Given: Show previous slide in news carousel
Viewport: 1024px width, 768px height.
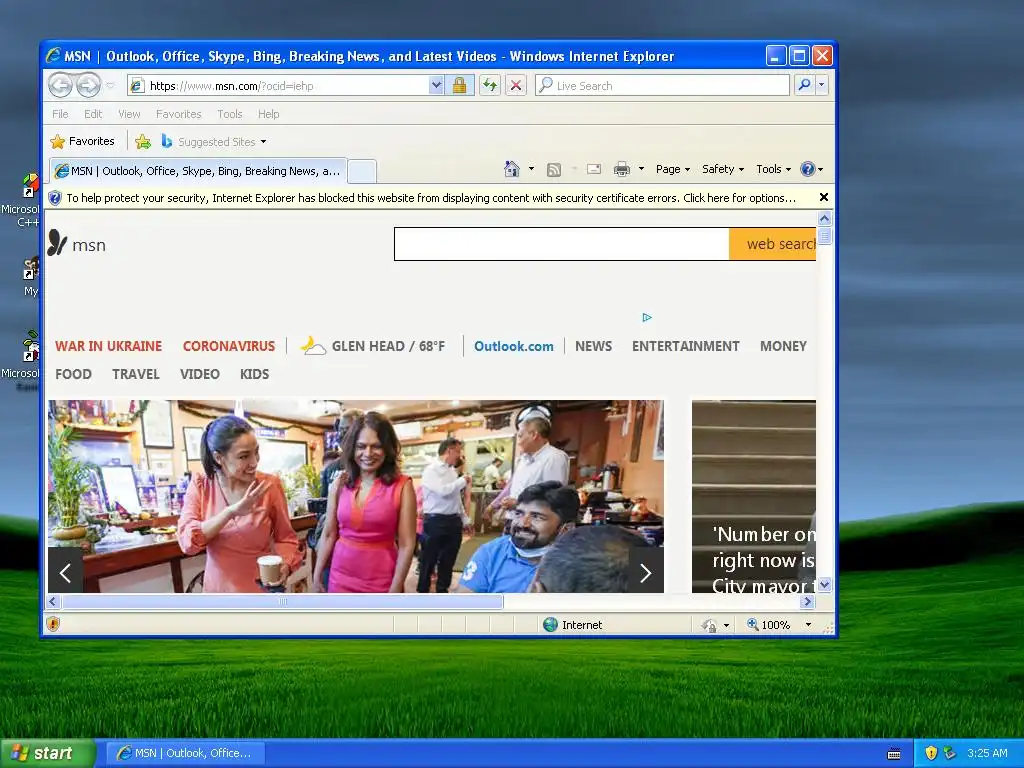Looking at the screenshot, I should coord(65,573).
